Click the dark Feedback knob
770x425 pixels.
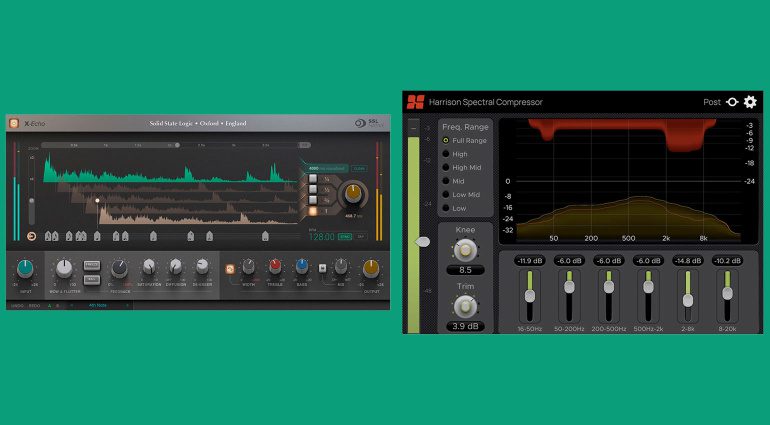click(119, 269)
